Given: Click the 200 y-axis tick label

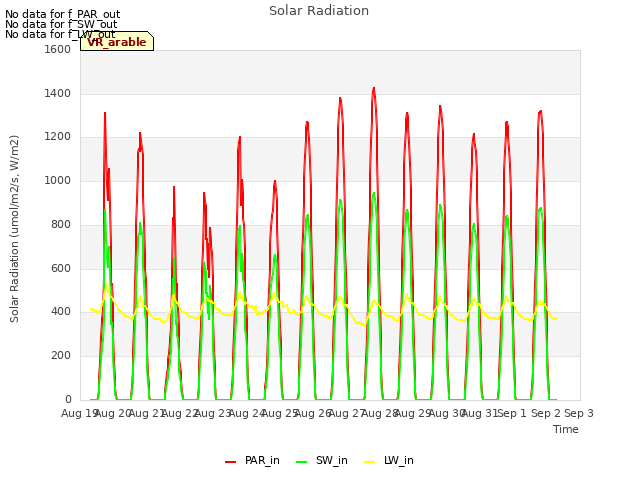Looking at the screenshot, I should point(61,356).
